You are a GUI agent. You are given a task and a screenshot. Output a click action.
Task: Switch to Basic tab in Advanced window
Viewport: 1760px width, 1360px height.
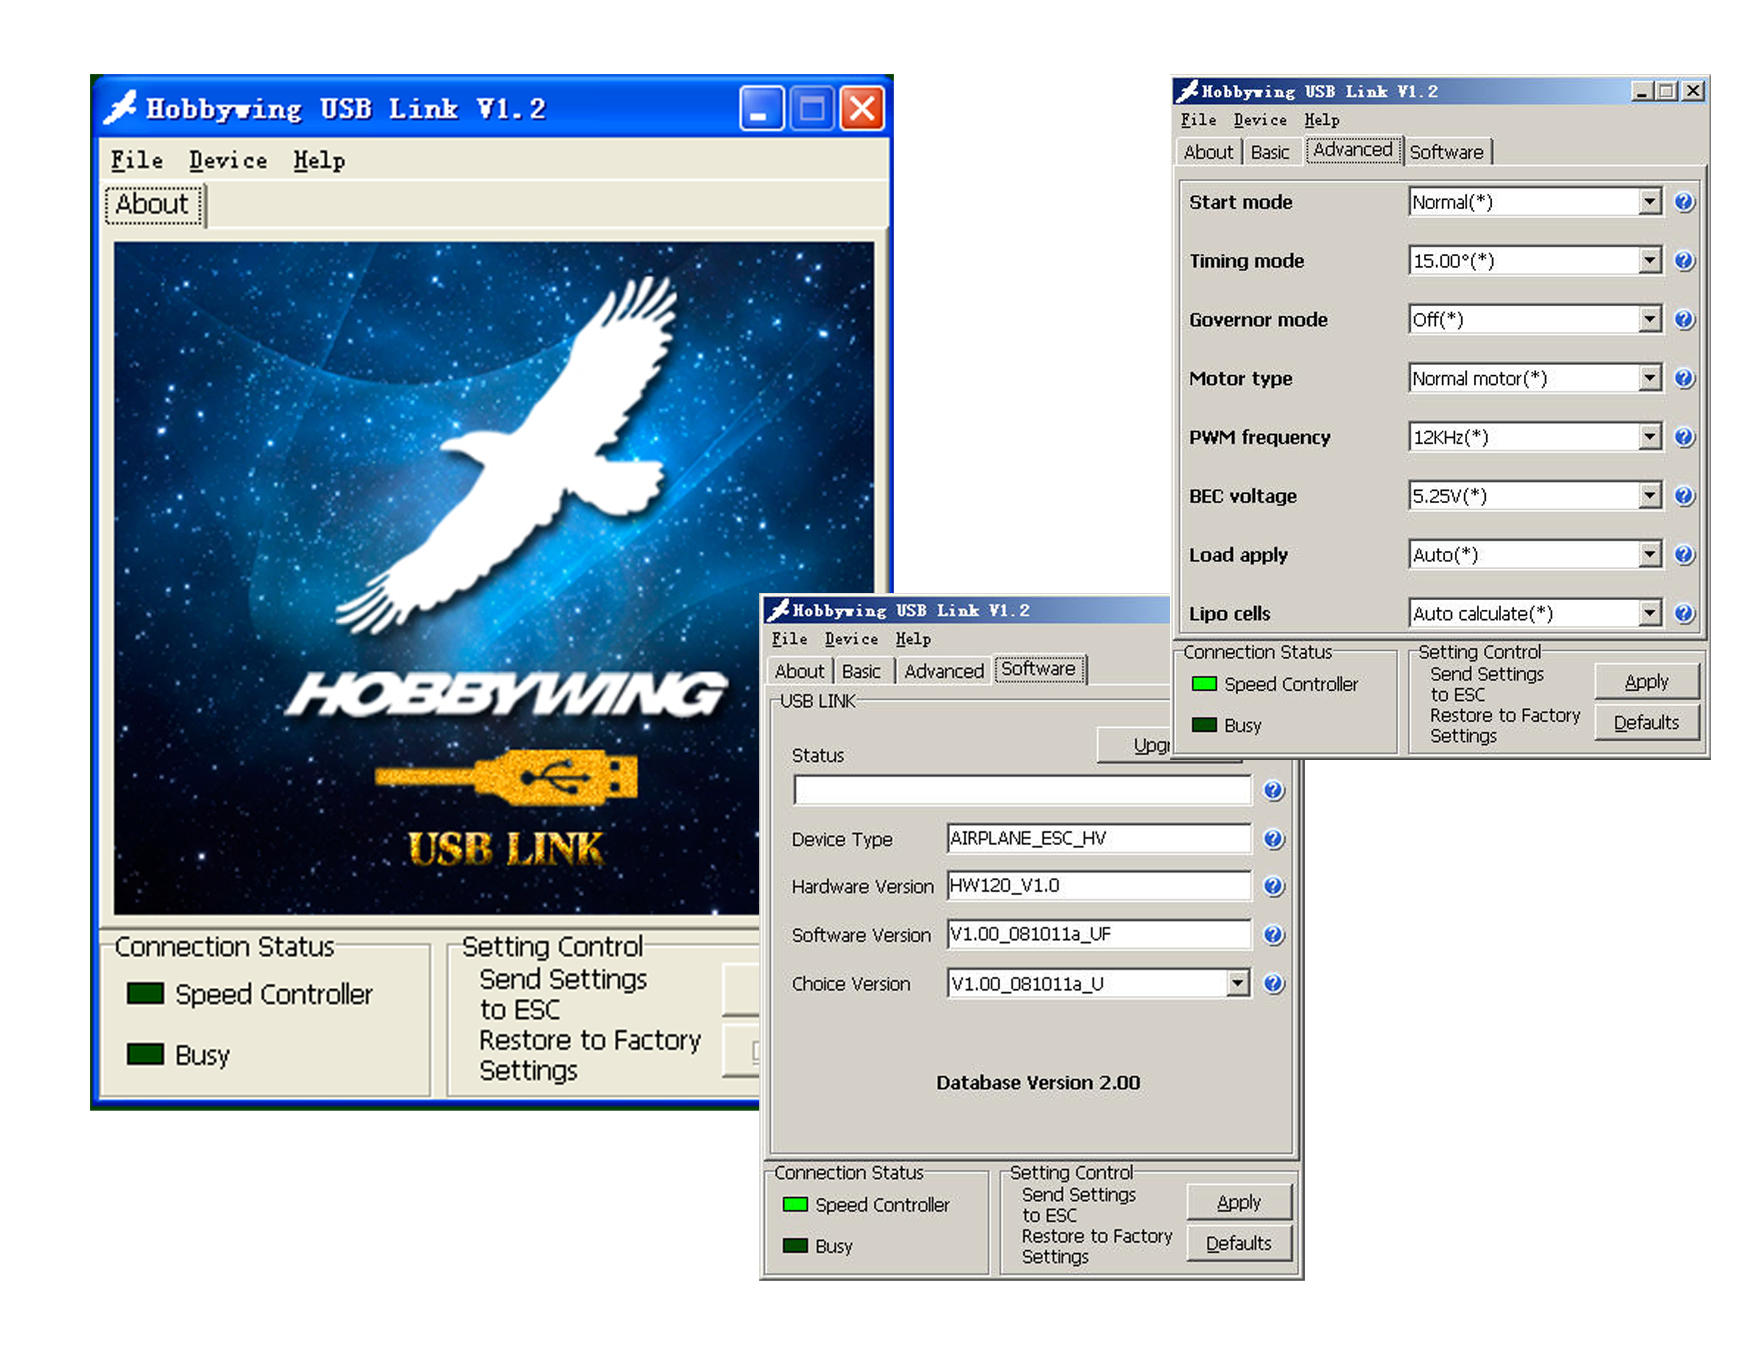tap(1270, 152)
